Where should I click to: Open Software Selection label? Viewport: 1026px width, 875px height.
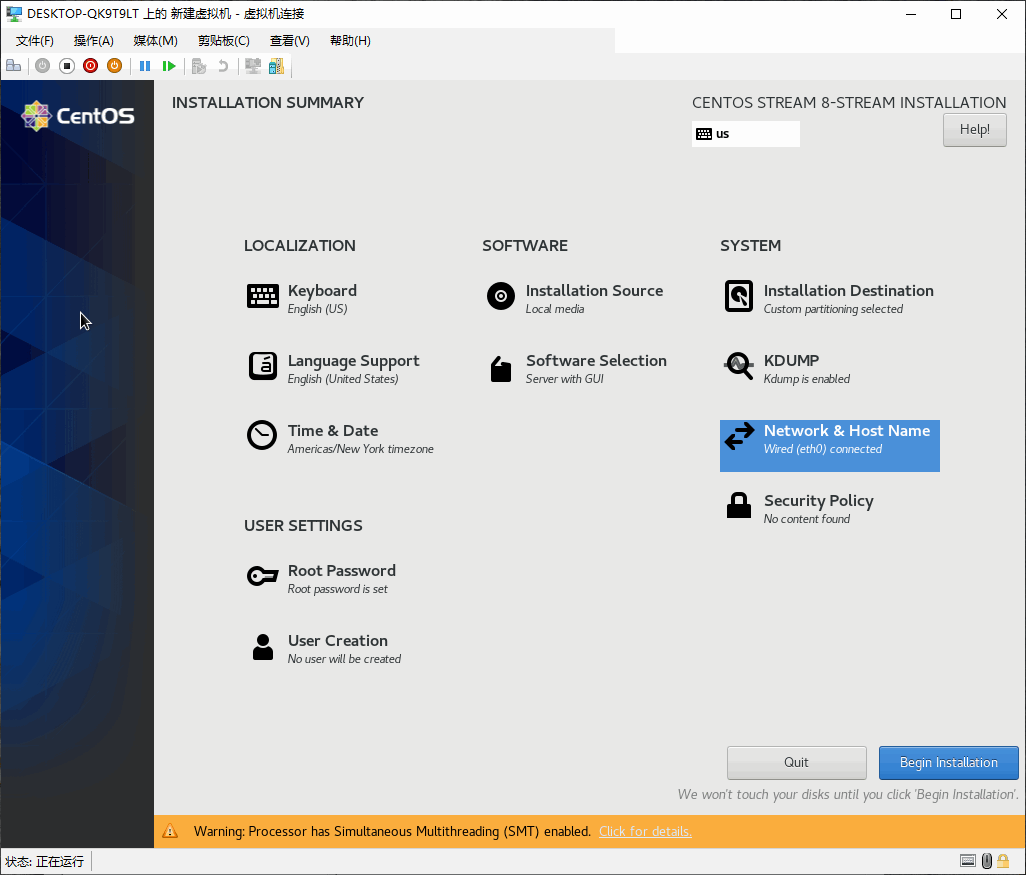[x=596, y=361]
